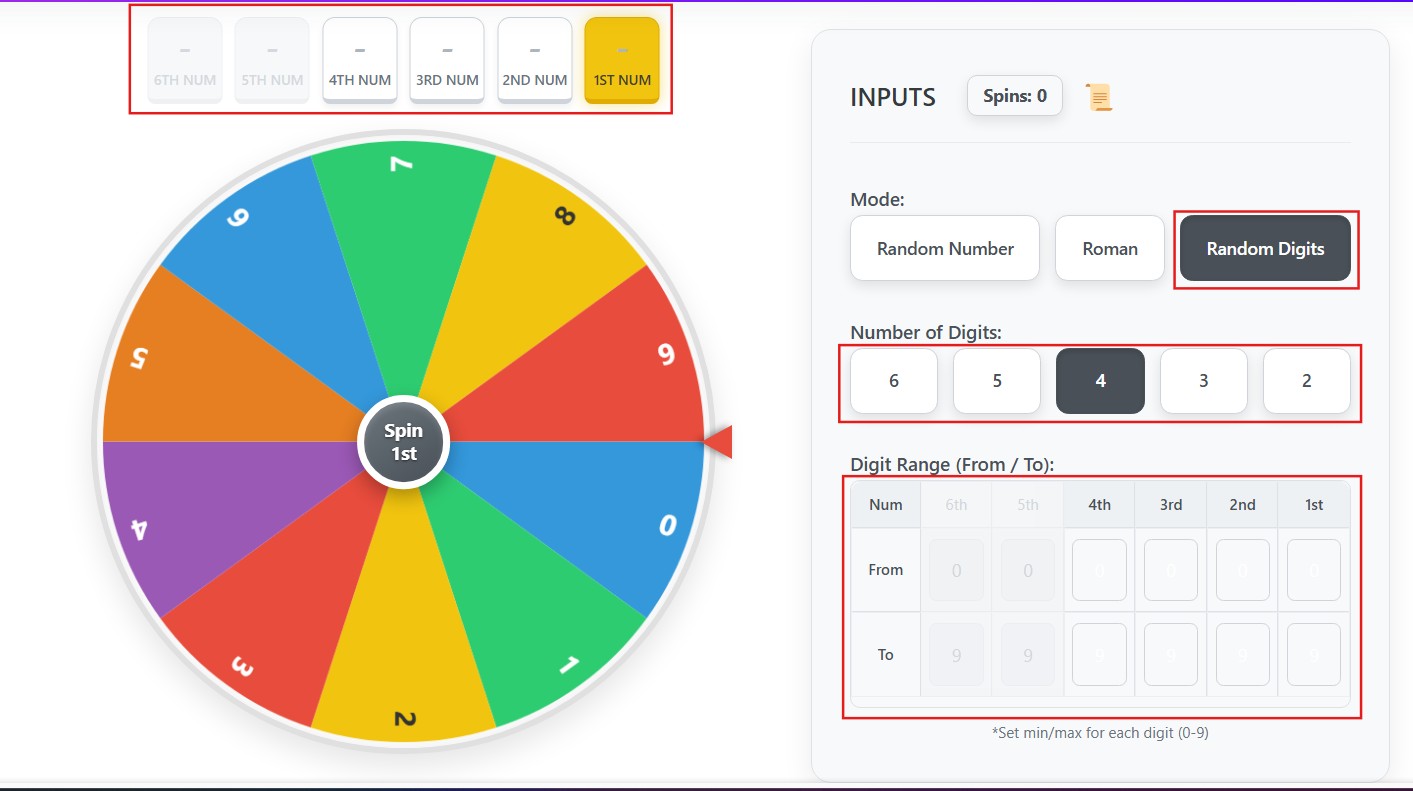Select the 1ST NUM result box
The width and height of the screenshot is (1413, 791).
[622, 60]
